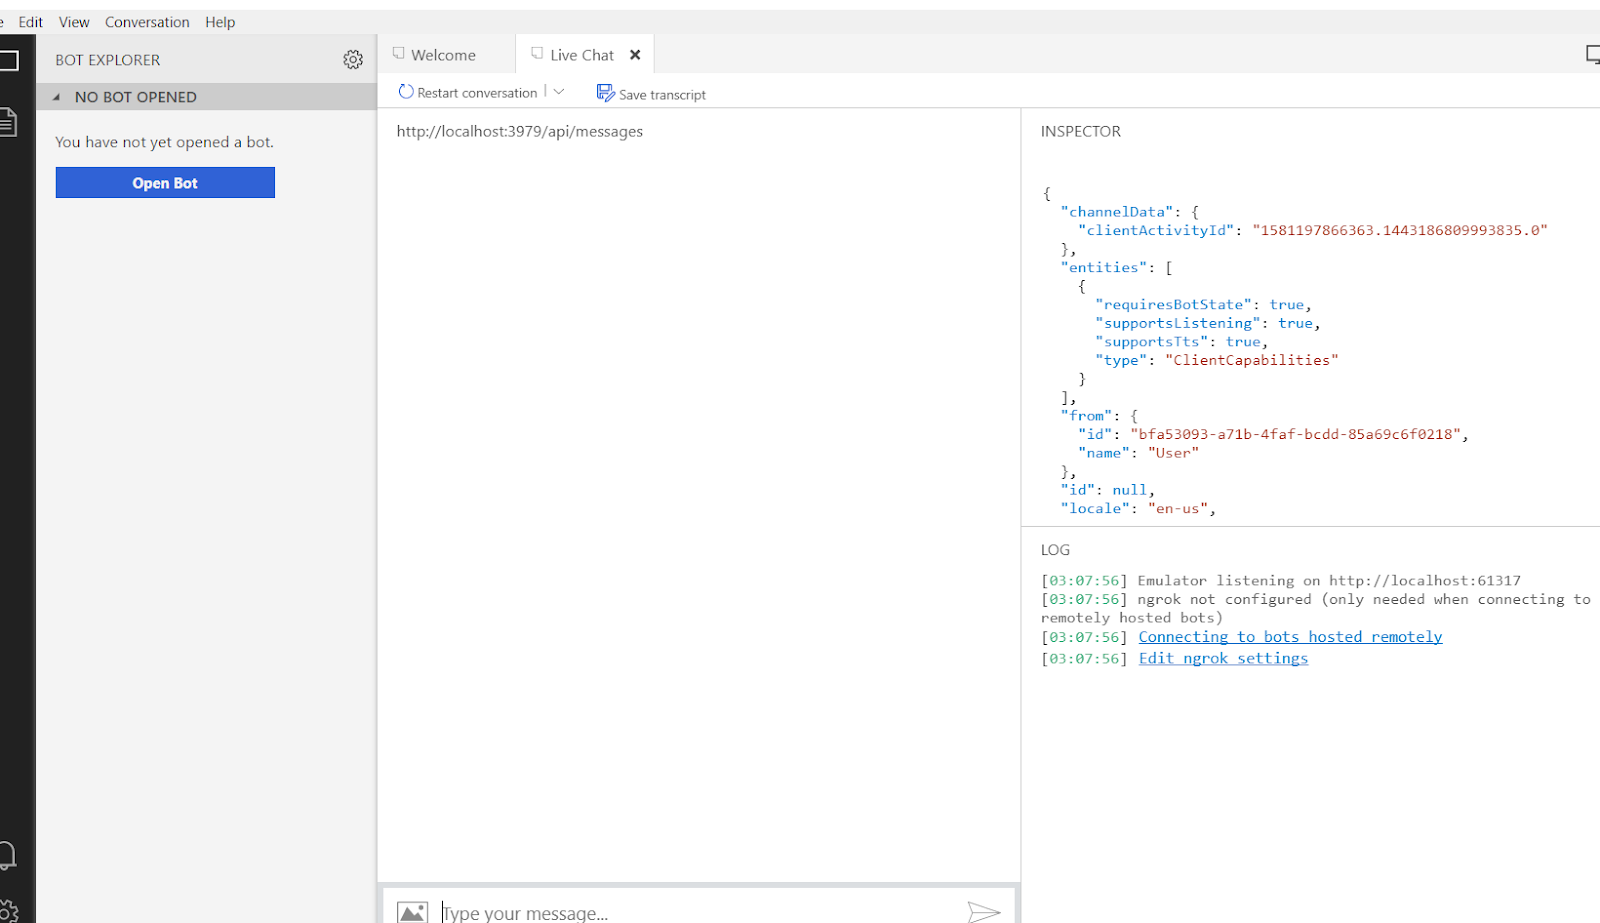The width and height of the screenshot is (1600, 923).
Task: Click Restart conversation button
Action: (x=468, y=93)
